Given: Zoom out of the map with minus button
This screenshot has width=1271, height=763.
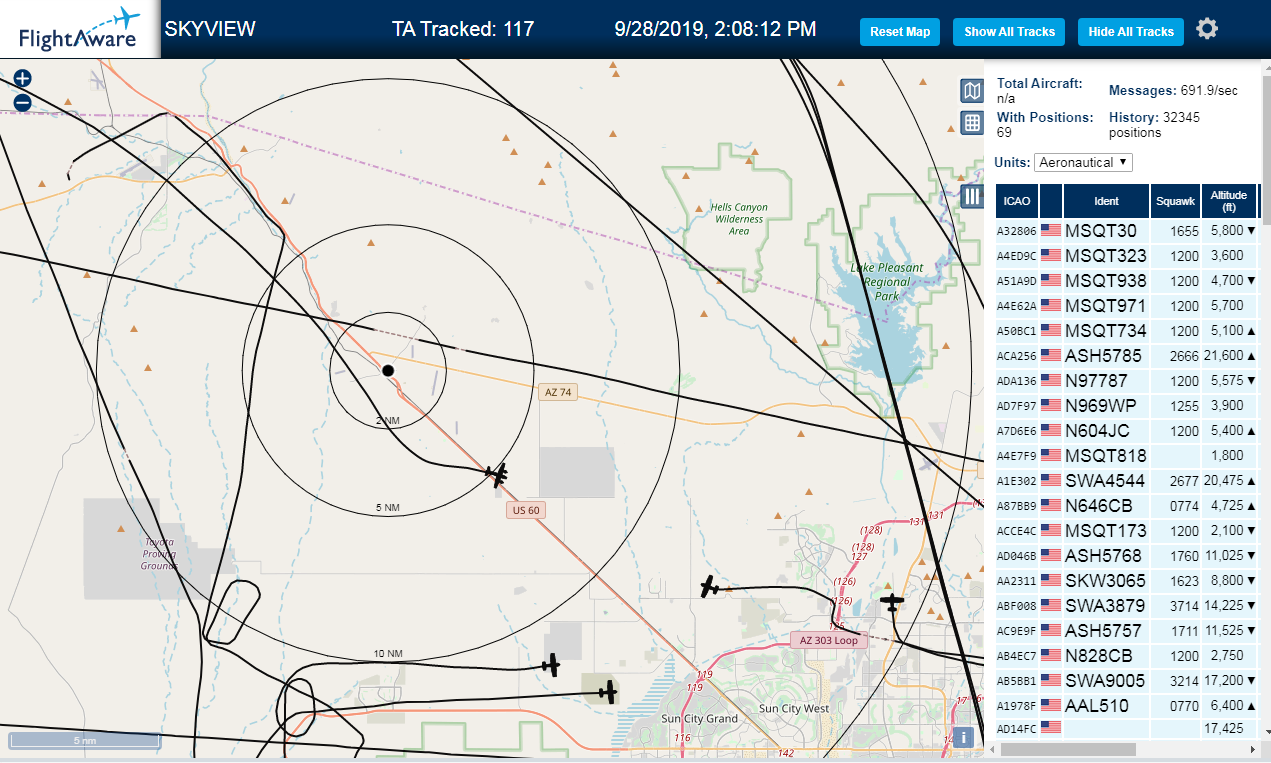Looking at the screenshot, I should [22, 102].
